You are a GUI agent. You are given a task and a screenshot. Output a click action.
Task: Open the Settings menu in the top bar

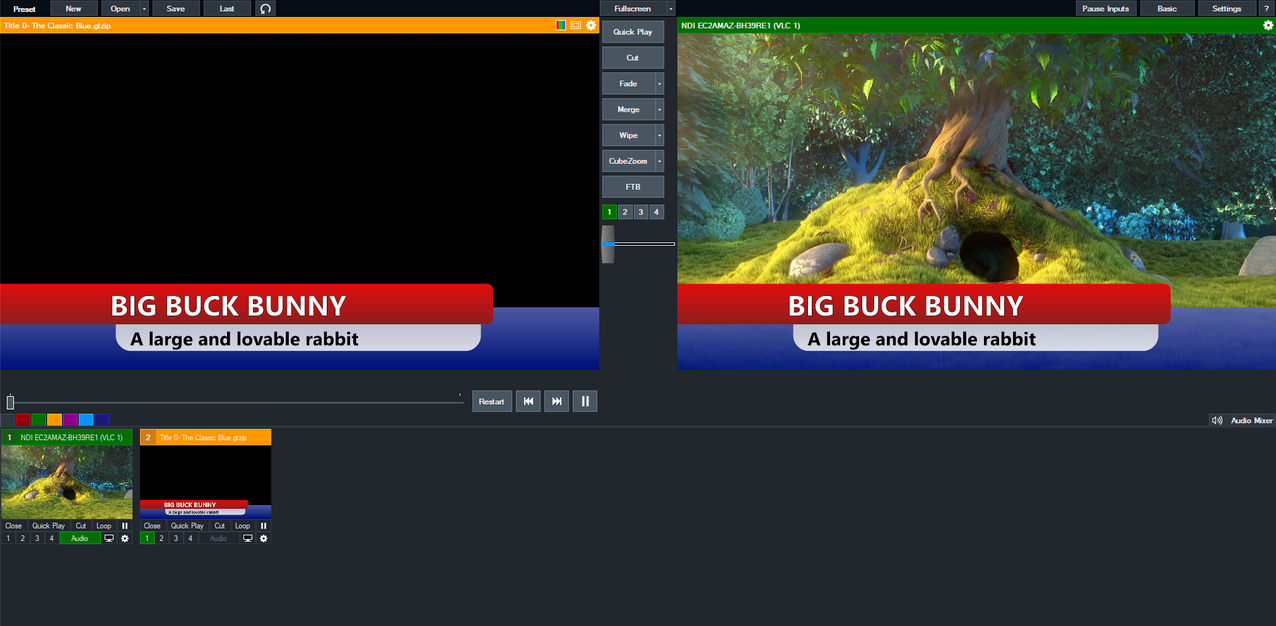(1226, 8)
